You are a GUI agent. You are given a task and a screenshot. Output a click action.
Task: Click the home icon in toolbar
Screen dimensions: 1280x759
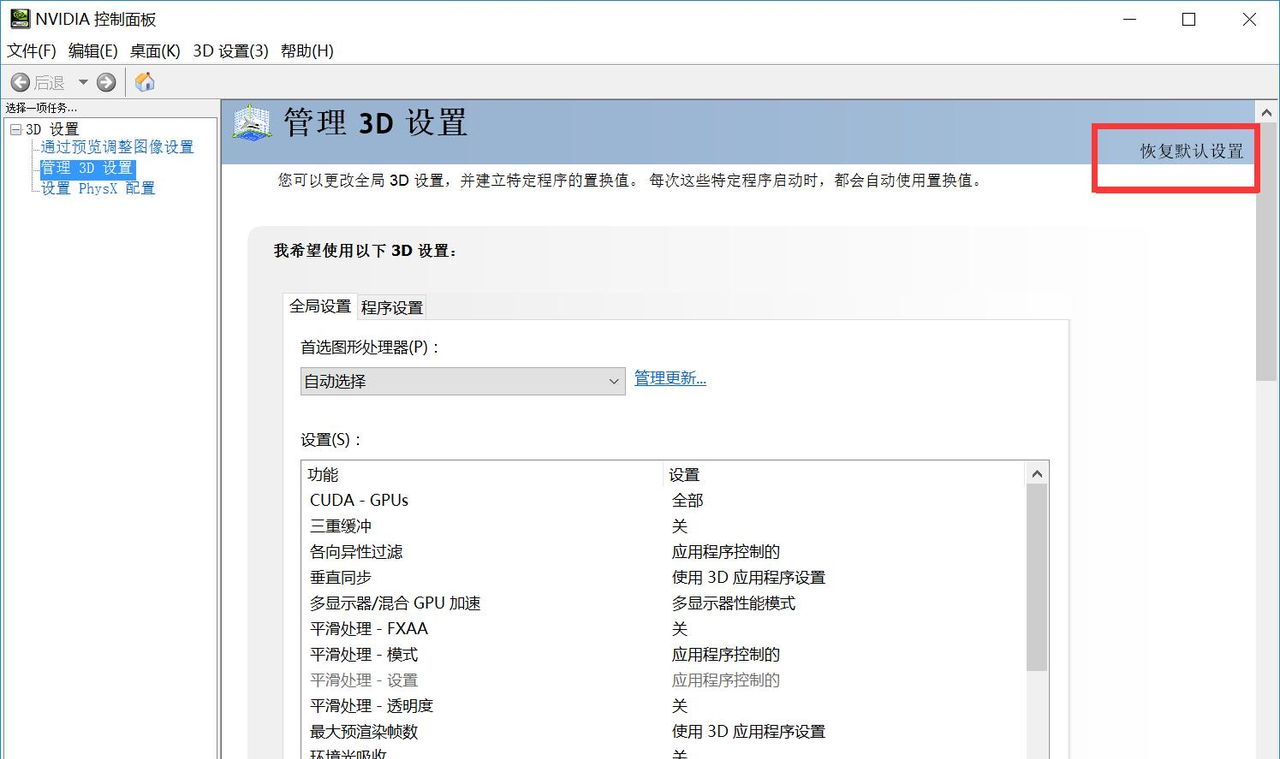(x=144, y=82)
